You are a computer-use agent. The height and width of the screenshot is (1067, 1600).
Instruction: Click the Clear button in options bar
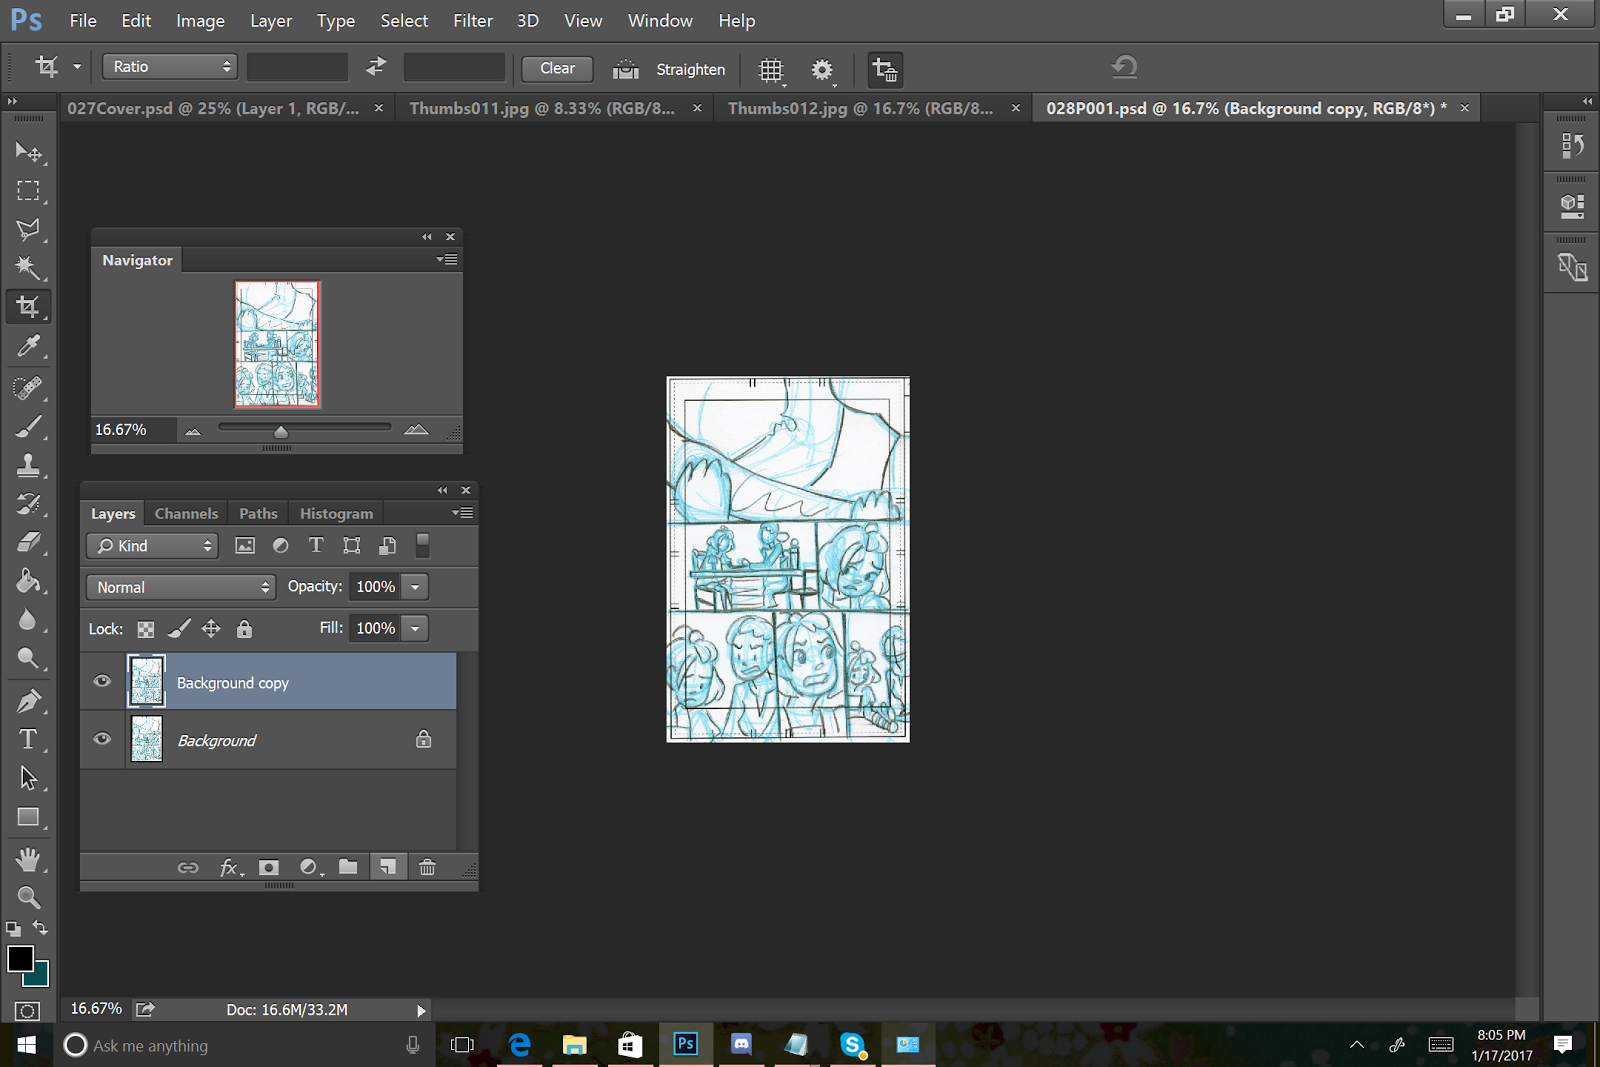[557, 68]
